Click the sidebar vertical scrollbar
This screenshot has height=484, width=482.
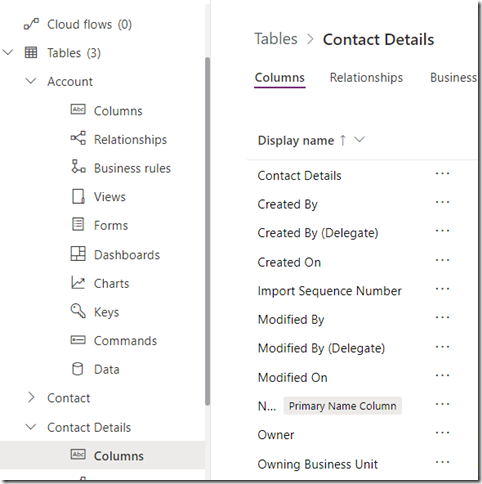pos(207,231)
